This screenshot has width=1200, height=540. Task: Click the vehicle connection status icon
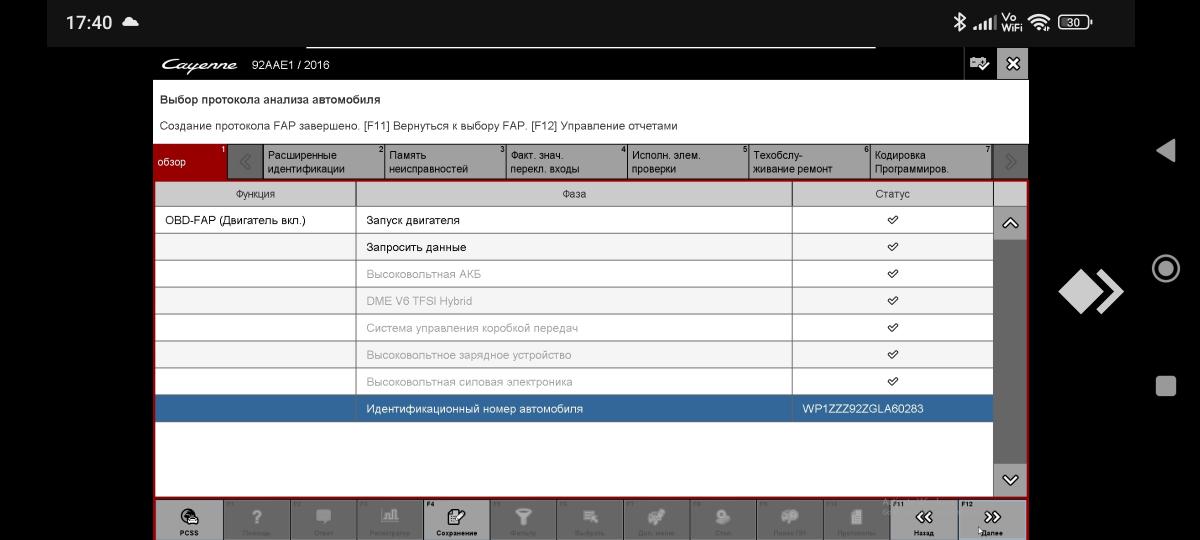(x=979, y=64)
